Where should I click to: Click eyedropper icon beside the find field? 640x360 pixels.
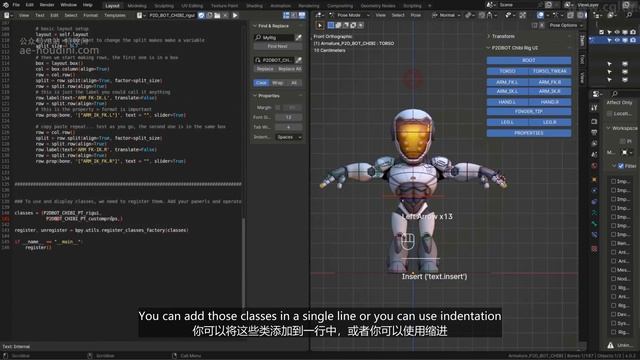click(x=299, y=38)
